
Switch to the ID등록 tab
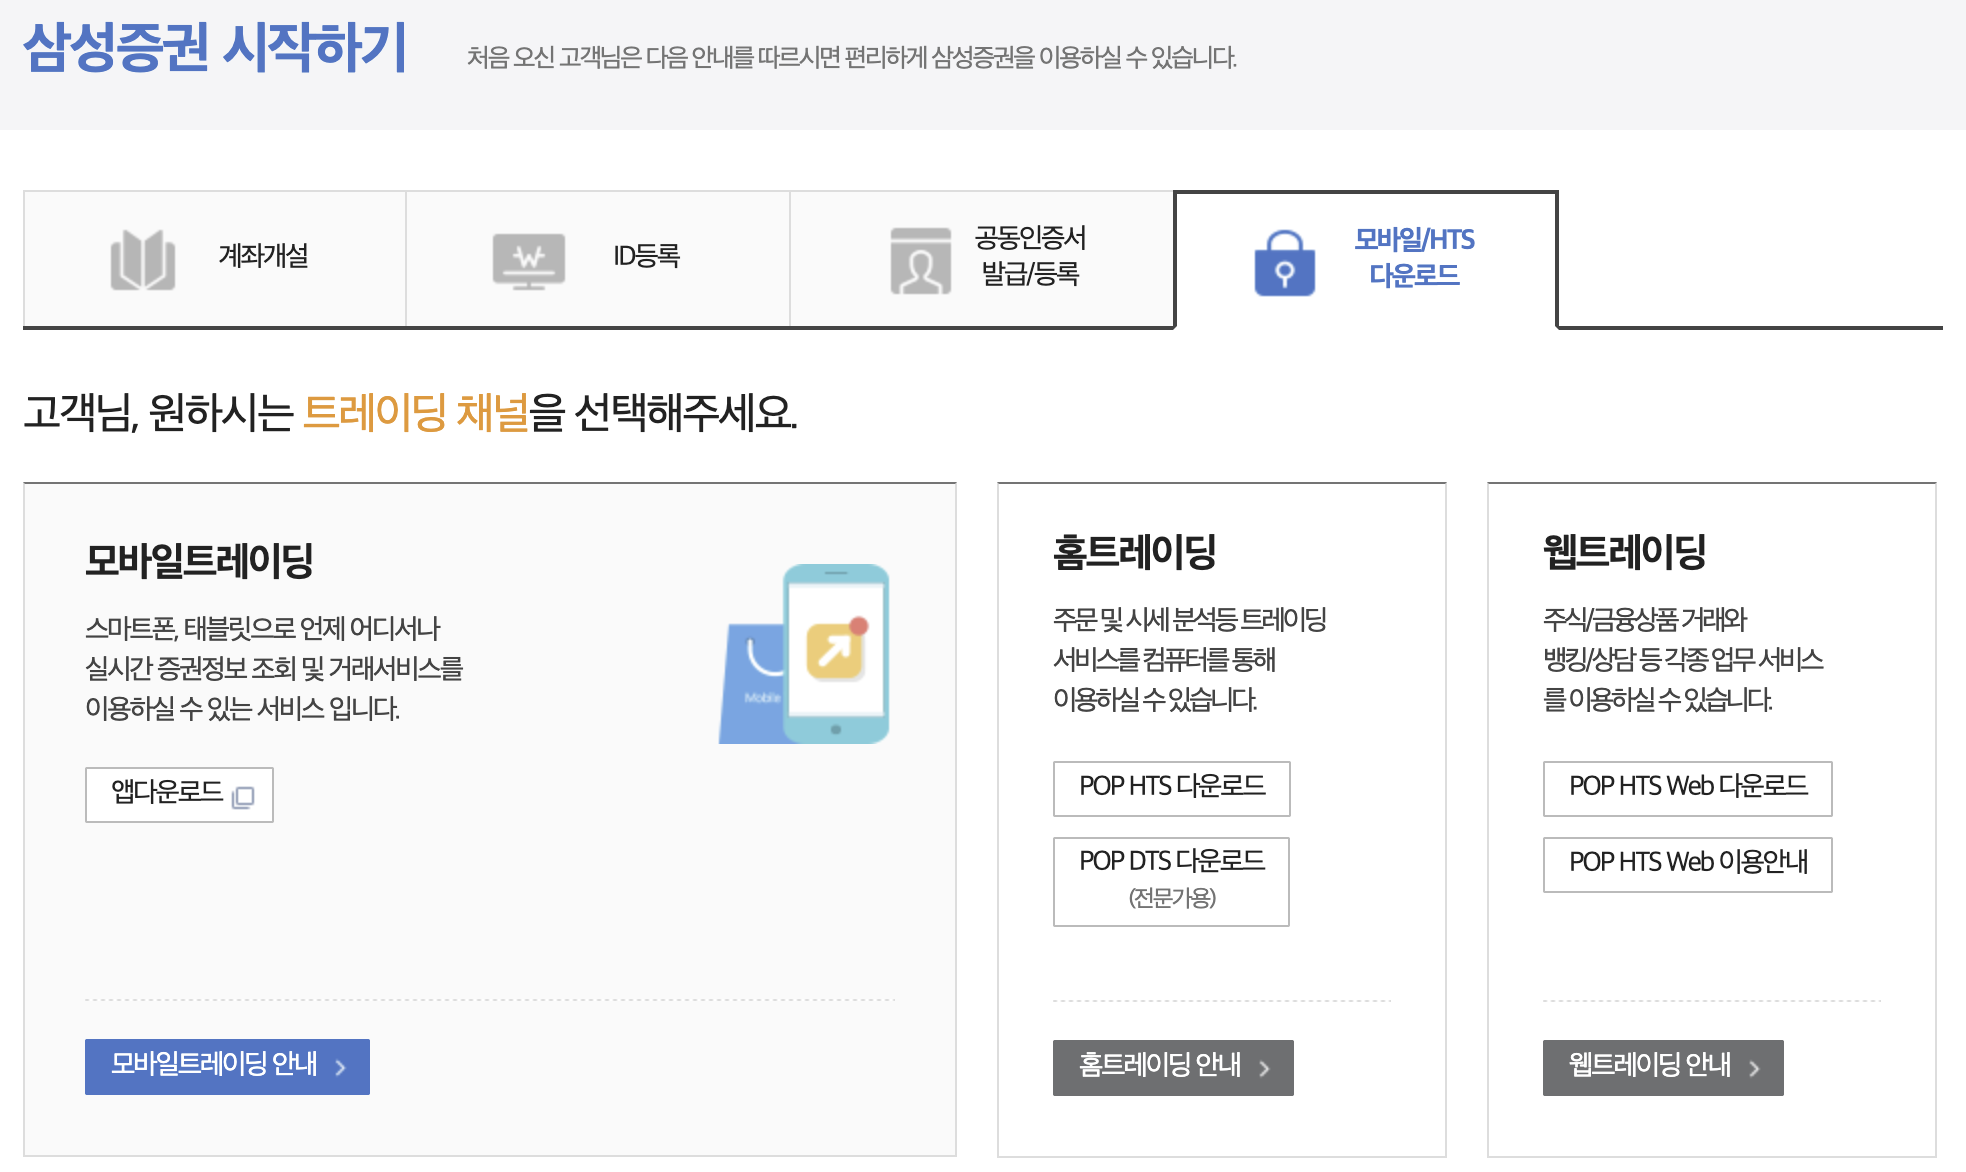point(646,256)
